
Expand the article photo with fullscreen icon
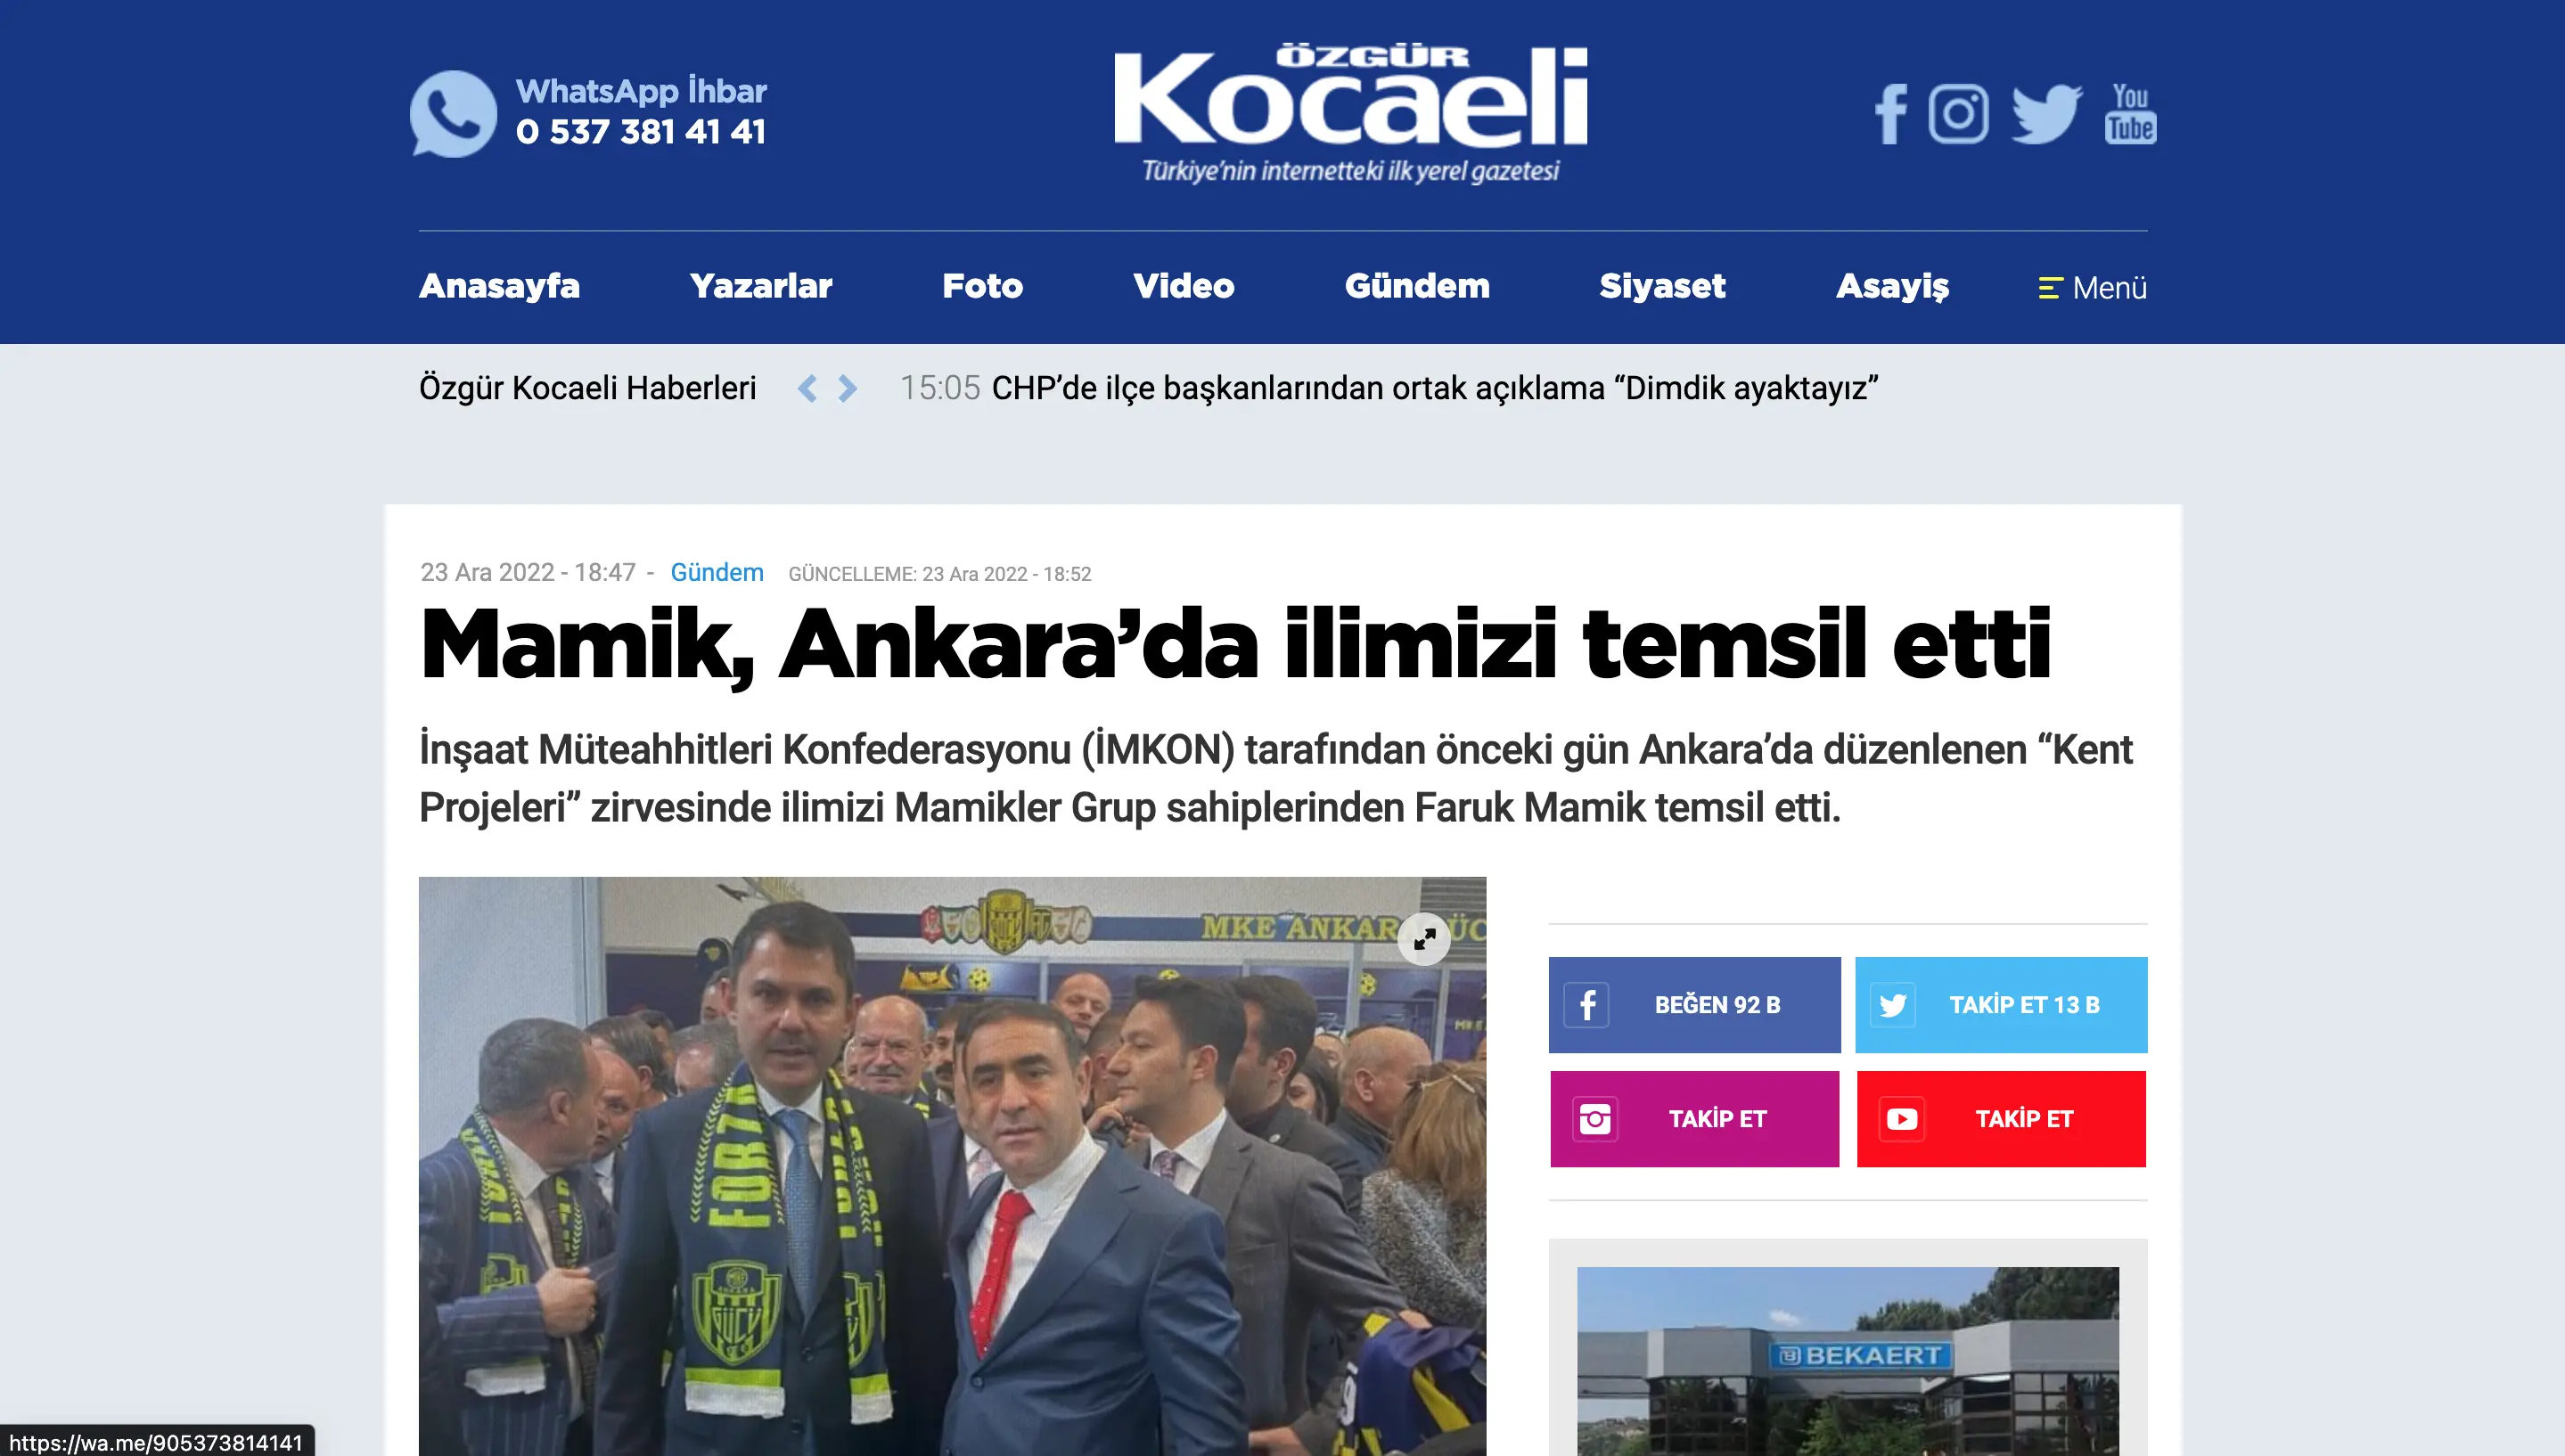tap(1424, 938)
